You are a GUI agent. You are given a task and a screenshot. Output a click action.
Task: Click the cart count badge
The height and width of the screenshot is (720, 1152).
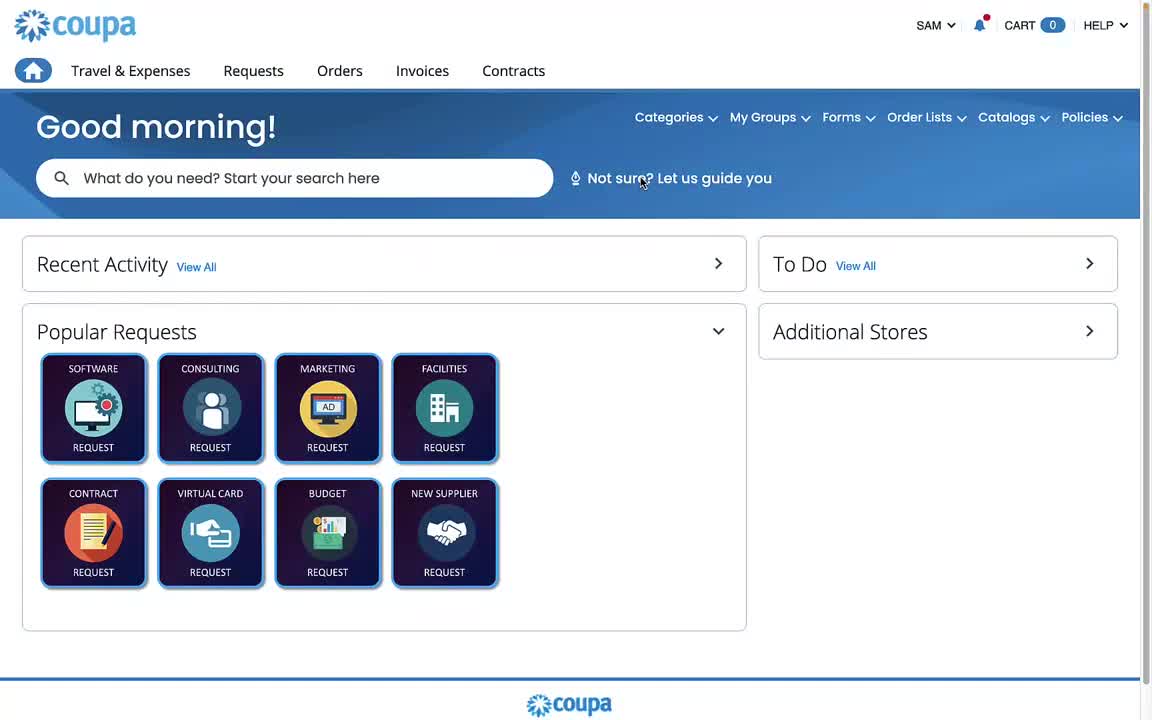(1052, 25)
